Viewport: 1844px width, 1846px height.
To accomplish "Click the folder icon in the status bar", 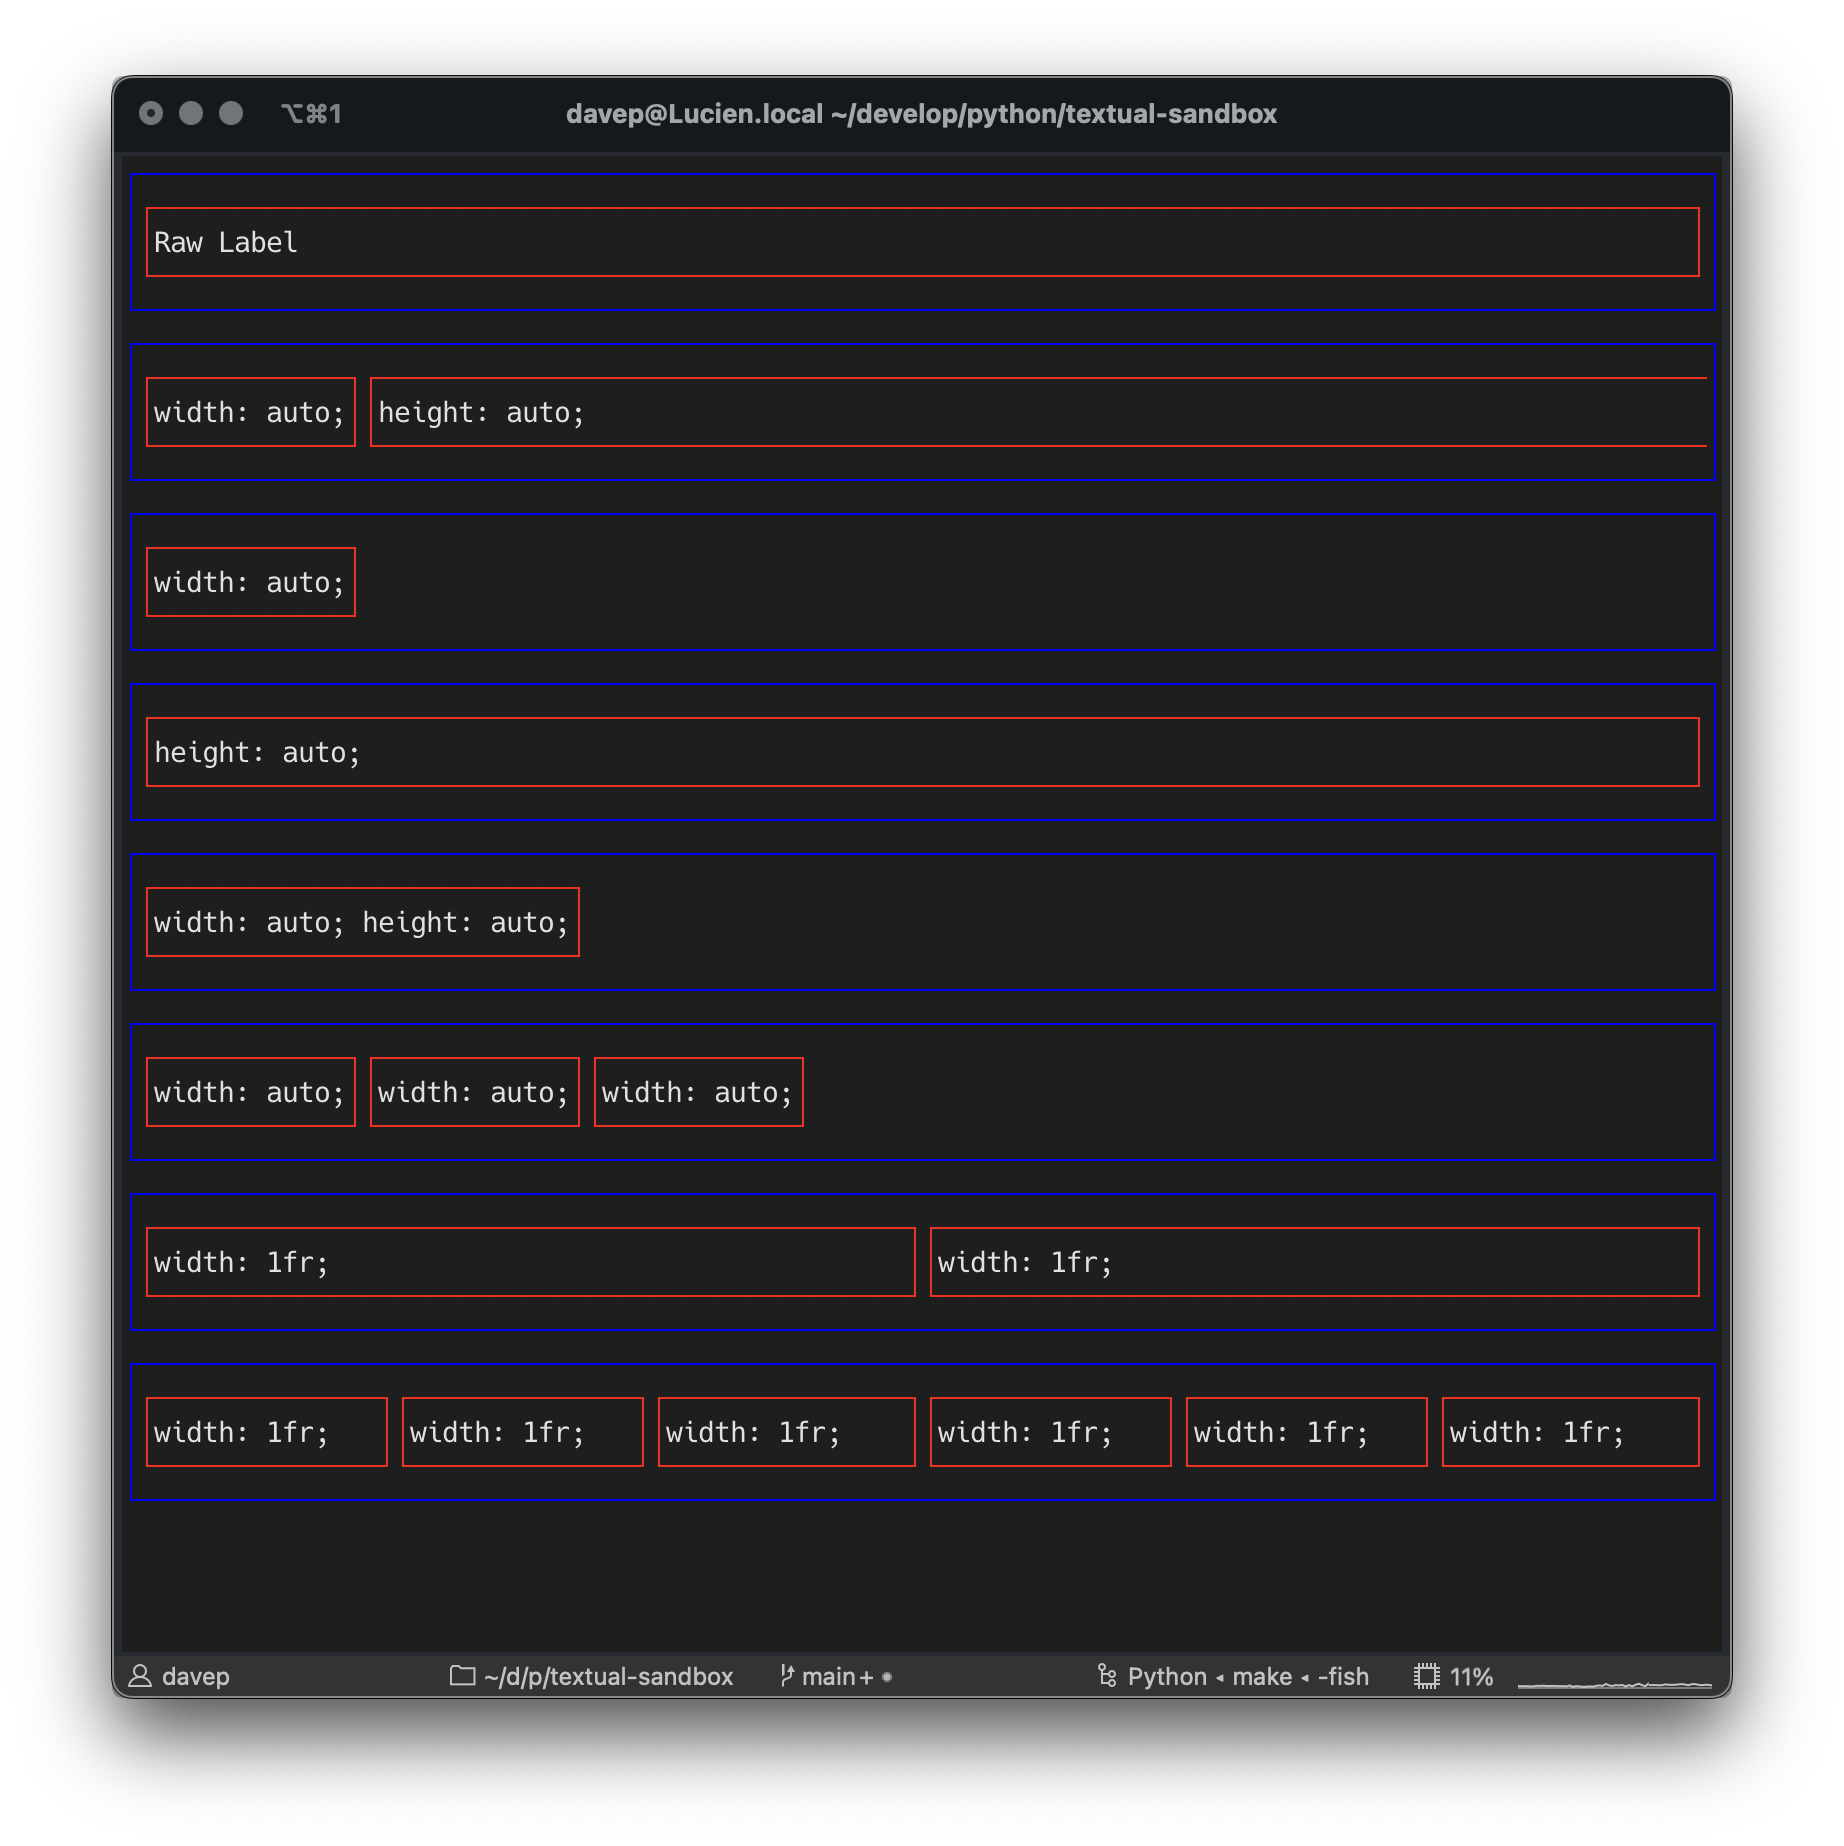I will click(x=462, y=1675).
